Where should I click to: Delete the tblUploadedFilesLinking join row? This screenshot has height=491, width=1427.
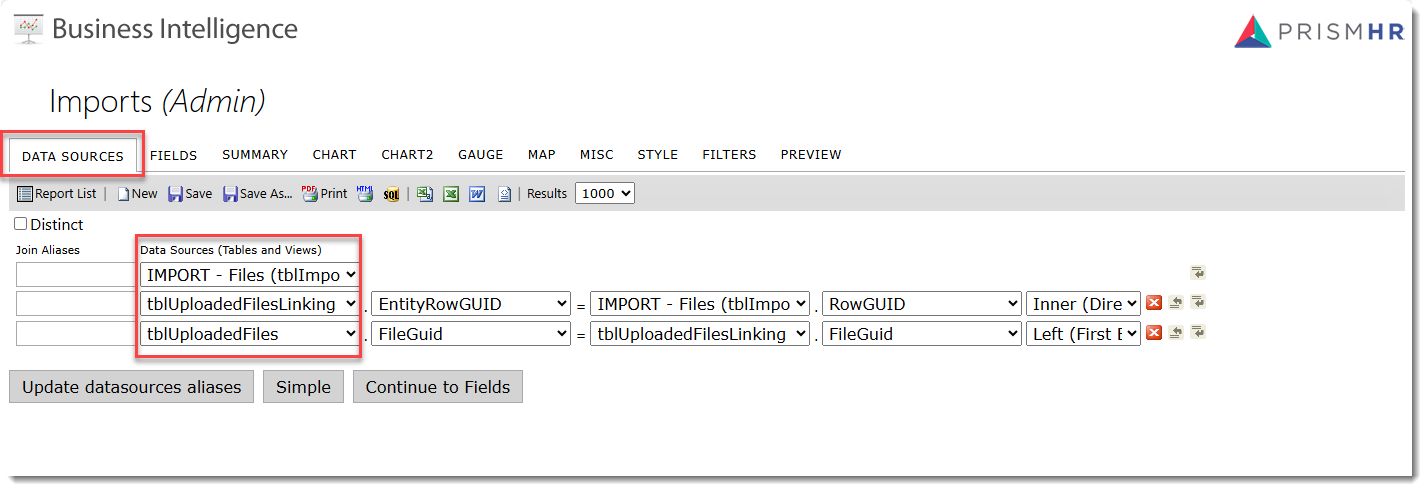click(1153, 303)
